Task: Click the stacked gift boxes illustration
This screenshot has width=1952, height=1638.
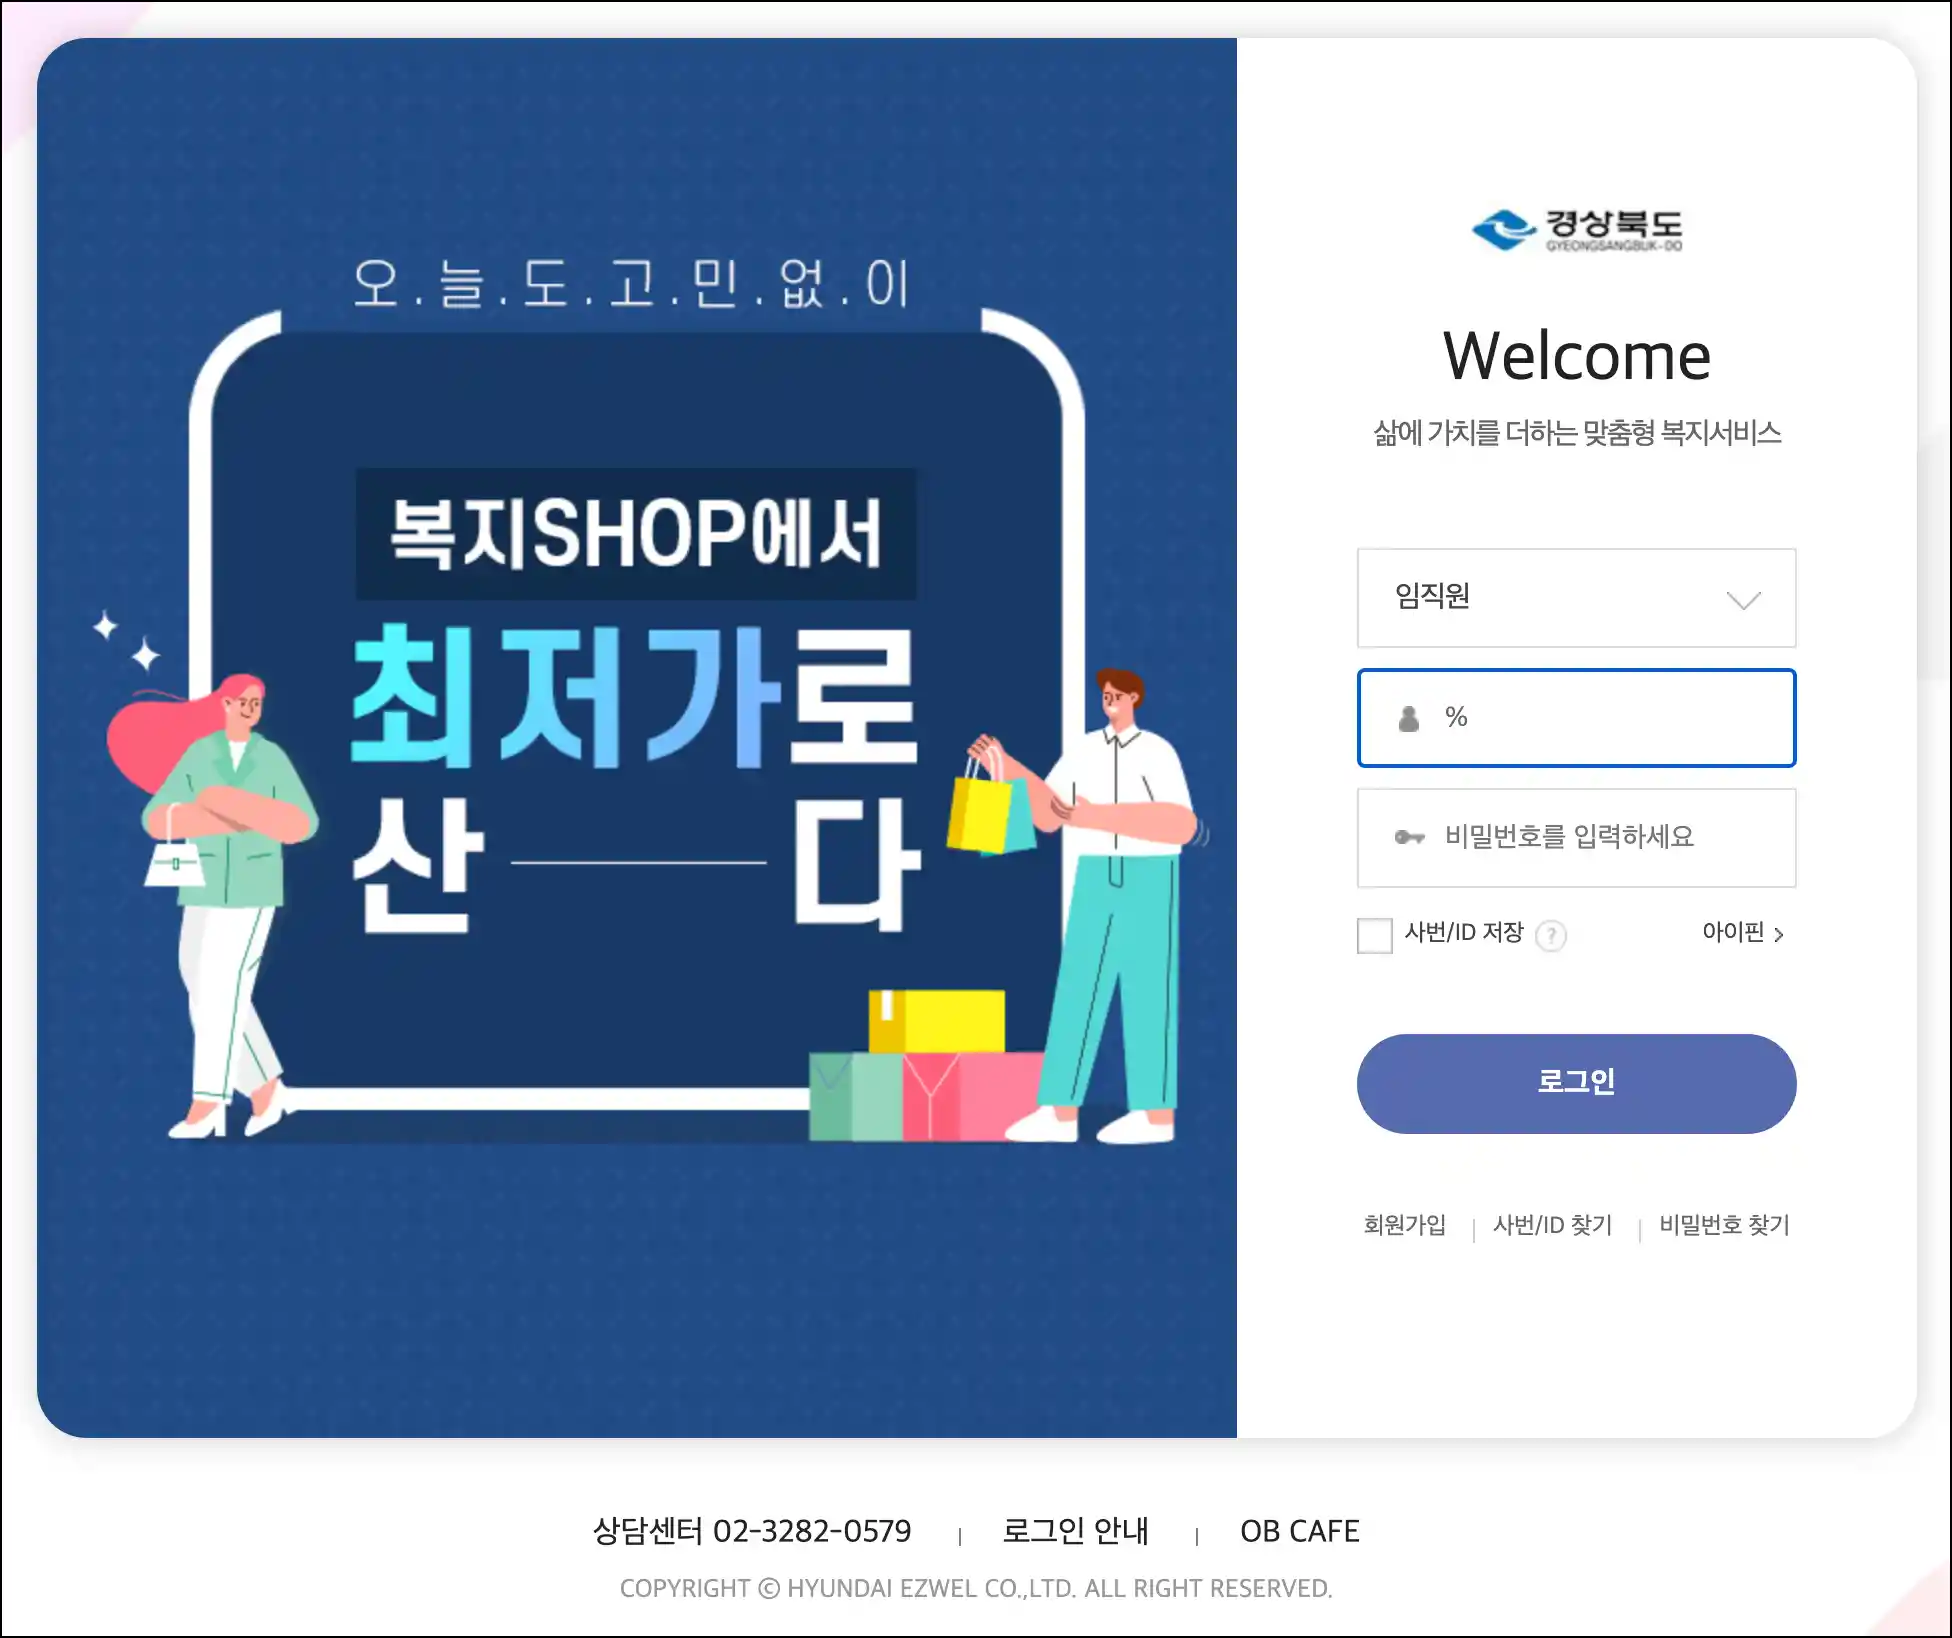Action: 925,1065
